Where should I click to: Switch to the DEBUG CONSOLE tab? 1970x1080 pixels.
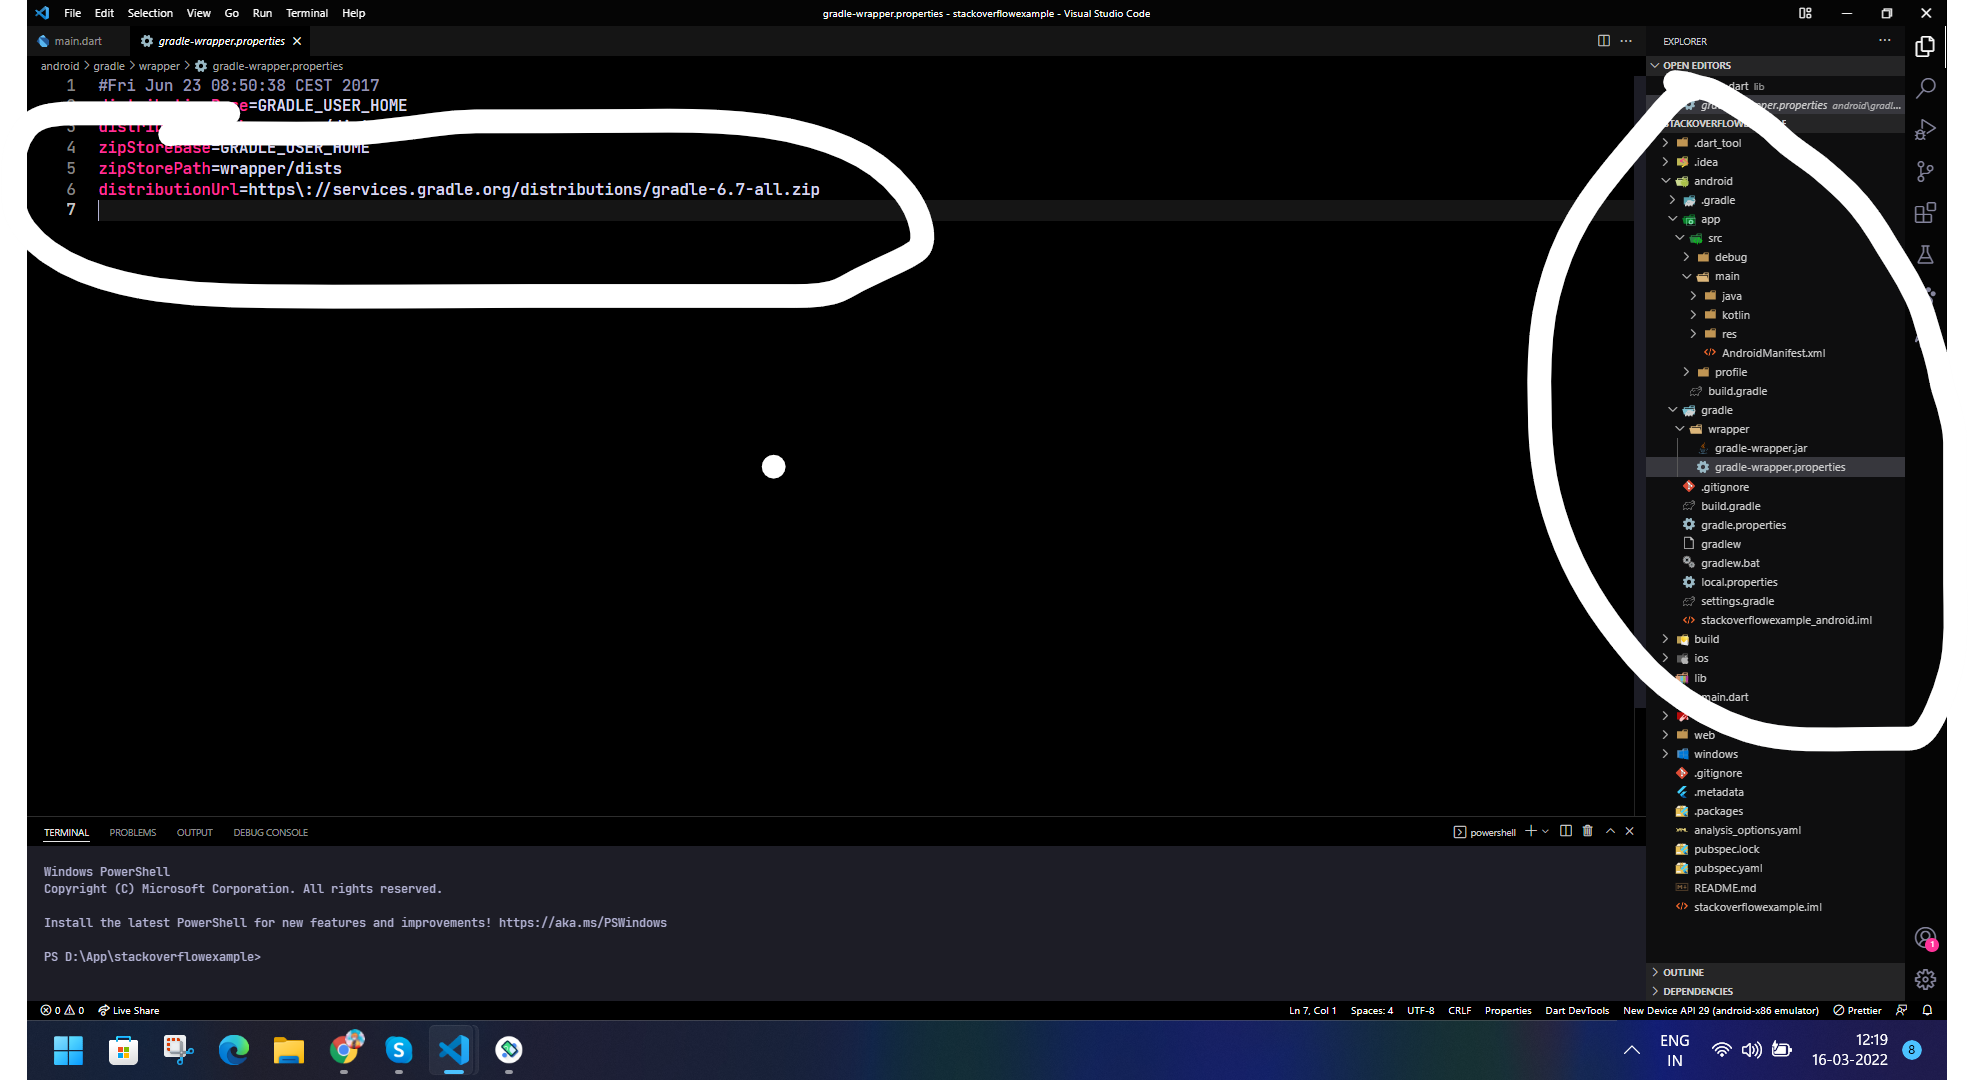271,832
